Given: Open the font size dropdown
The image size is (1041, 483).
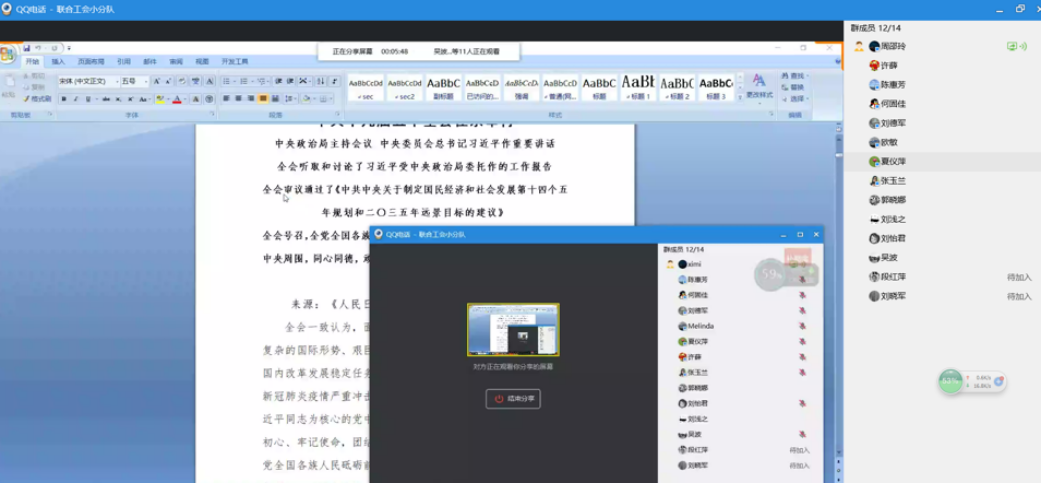Looking at the screenshot, I should point(146,81).
